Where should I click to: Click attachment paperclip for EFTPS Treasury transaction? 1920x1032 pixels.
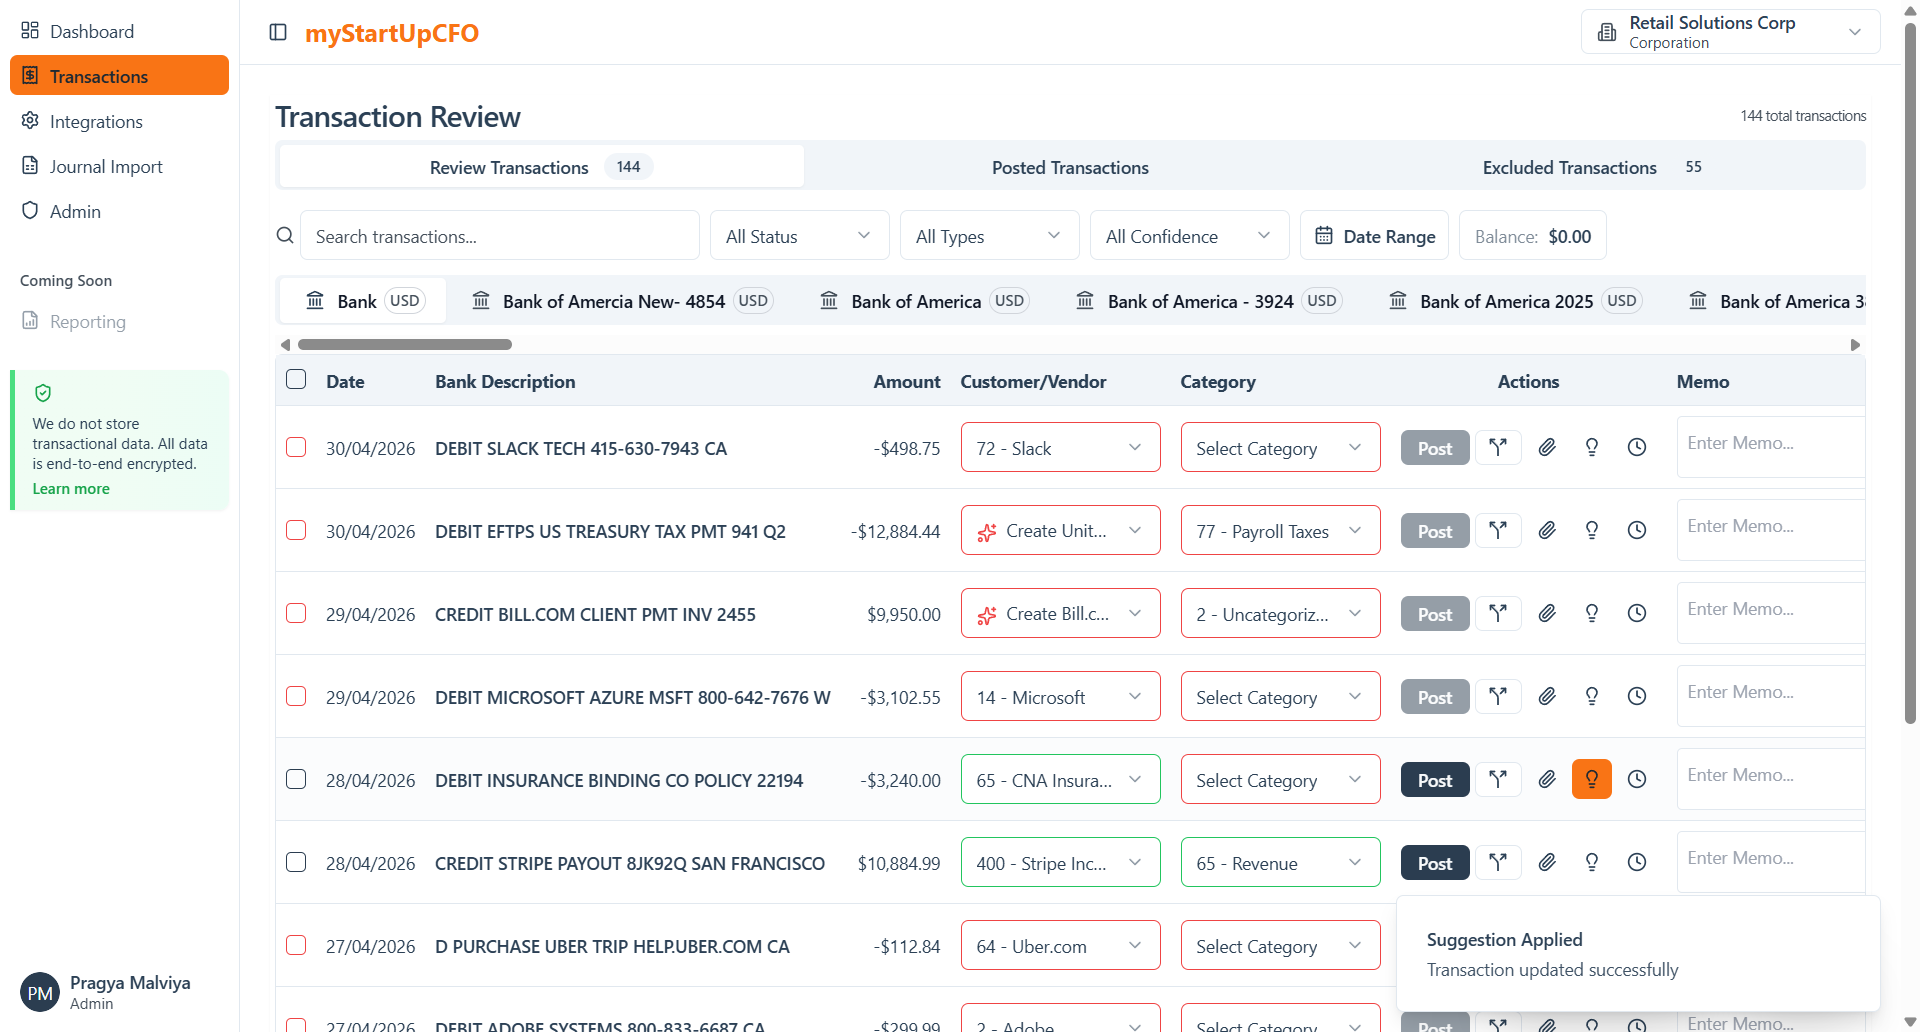[1546, 531]
